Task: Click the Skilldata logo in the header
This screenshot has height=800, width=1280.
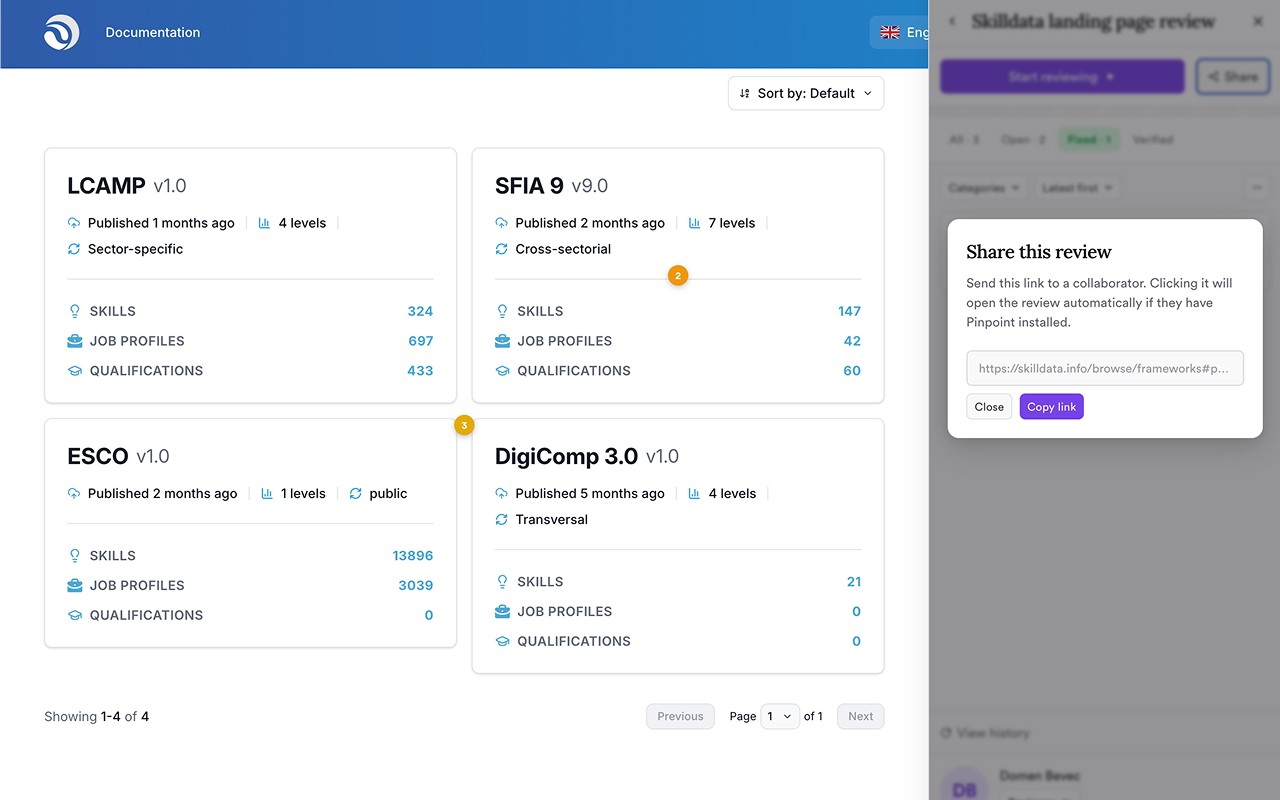Action: click(61, 33)
